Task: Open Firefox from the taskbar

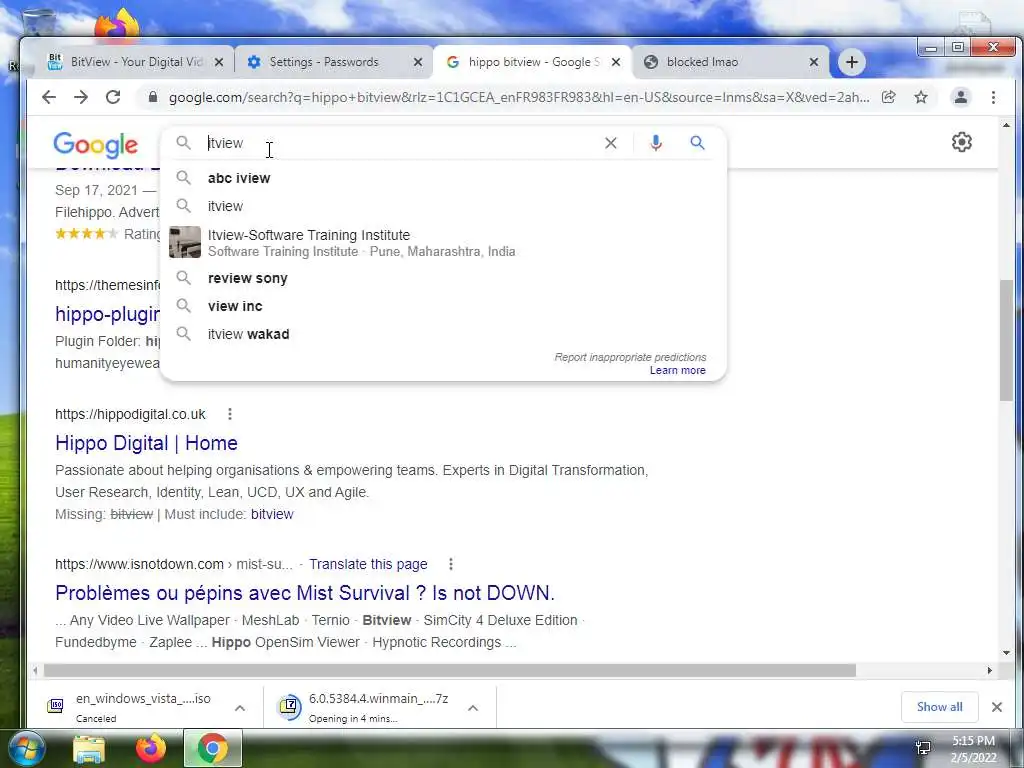Action: point(151,748)
